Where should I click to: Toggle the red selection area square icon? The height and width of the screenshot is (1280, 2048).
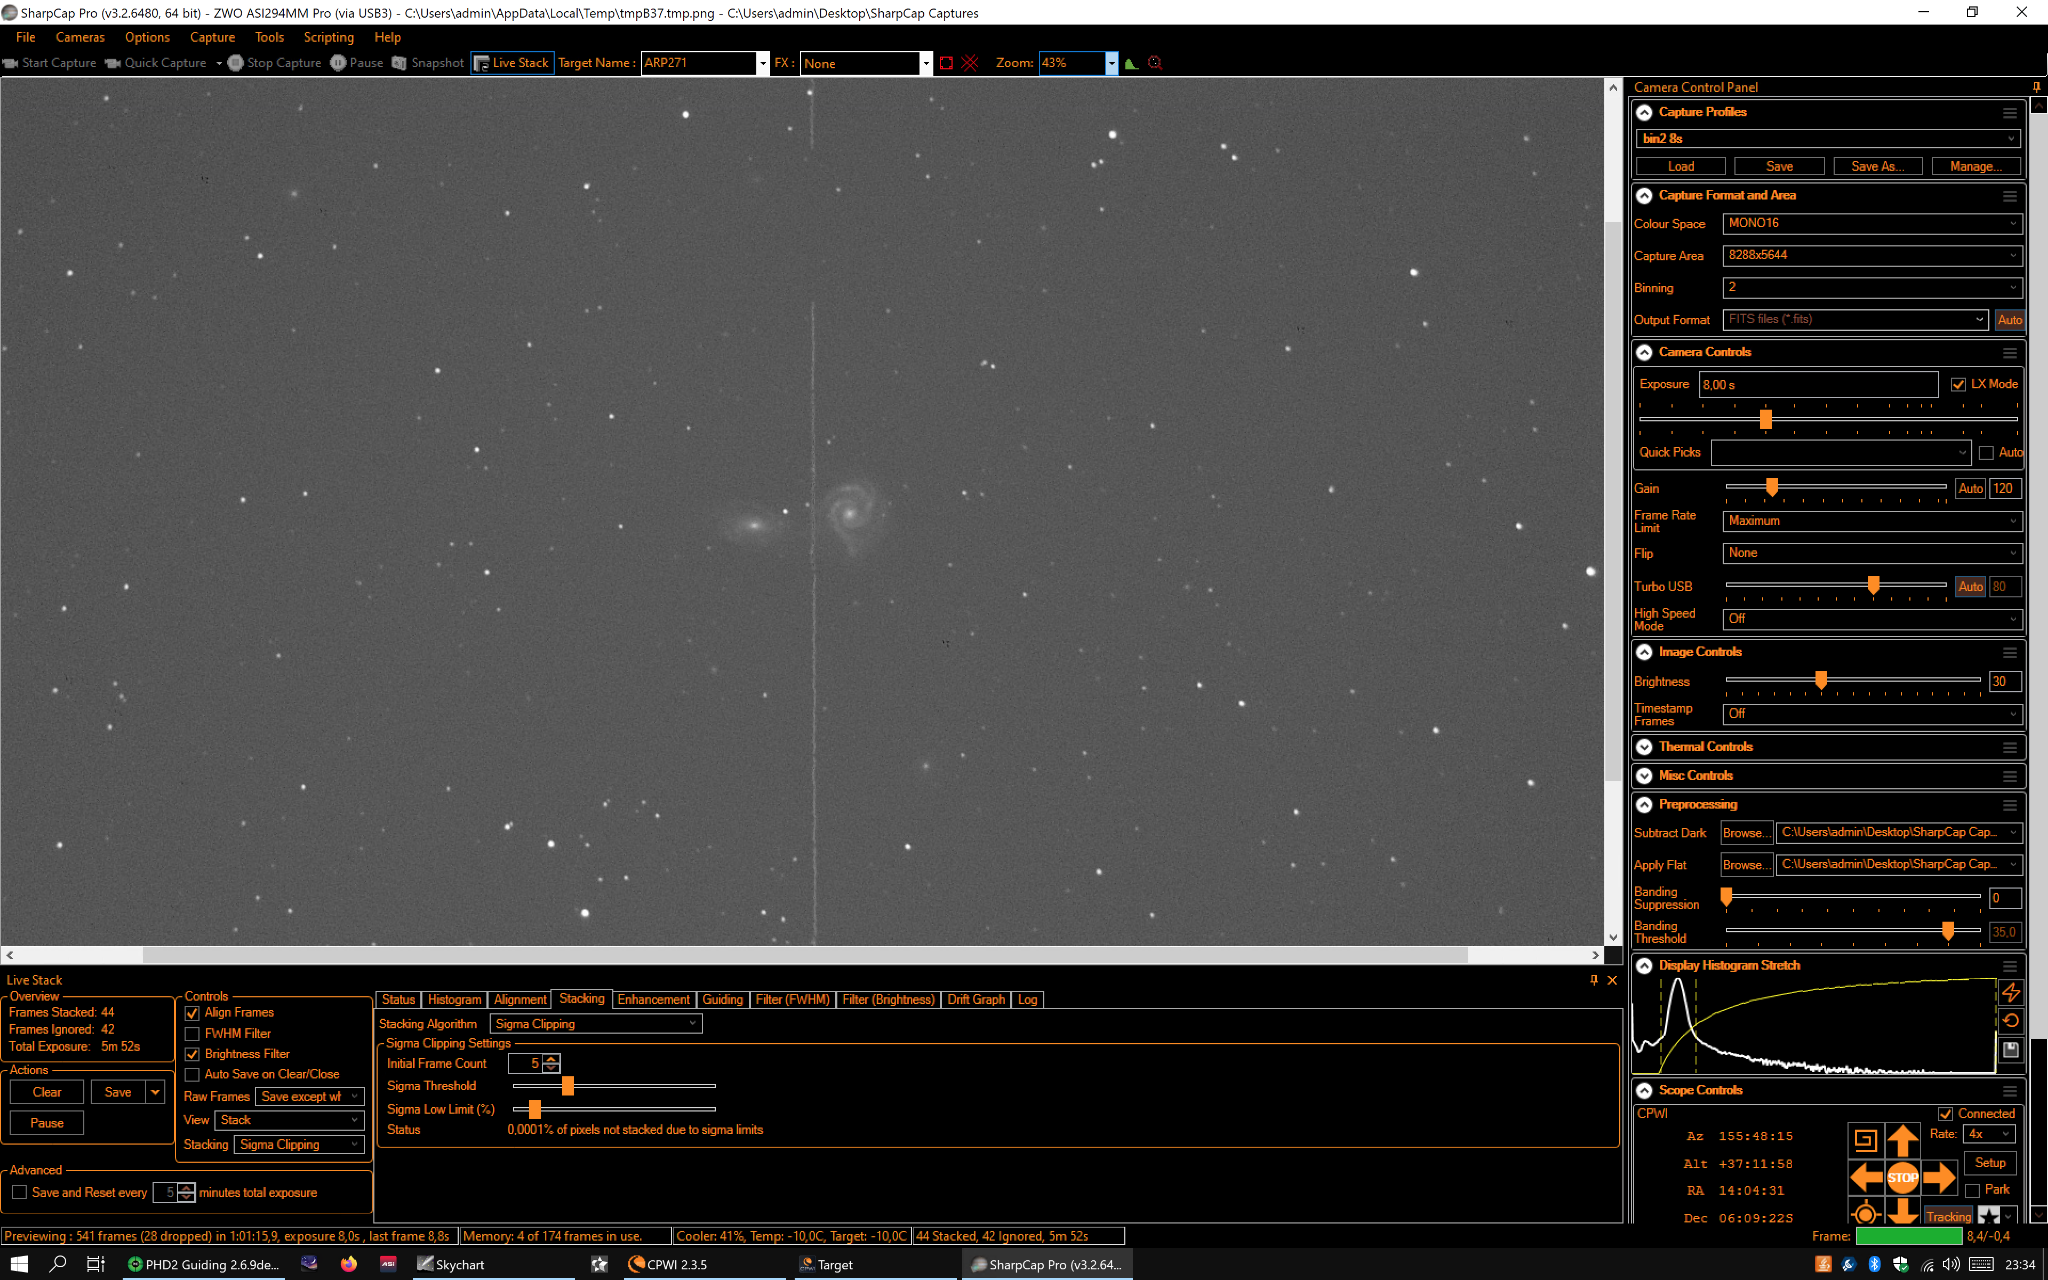[x=946, y=63]
